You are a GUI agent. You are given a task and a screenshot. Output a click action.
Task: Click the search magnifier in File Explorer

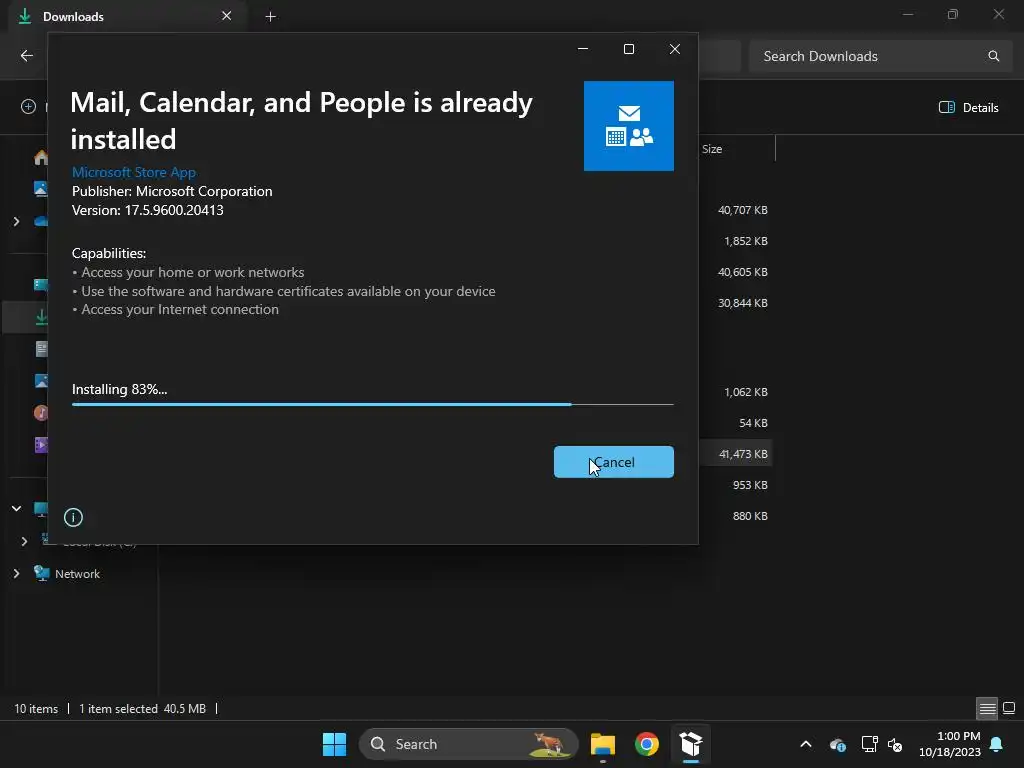point(993,56)
